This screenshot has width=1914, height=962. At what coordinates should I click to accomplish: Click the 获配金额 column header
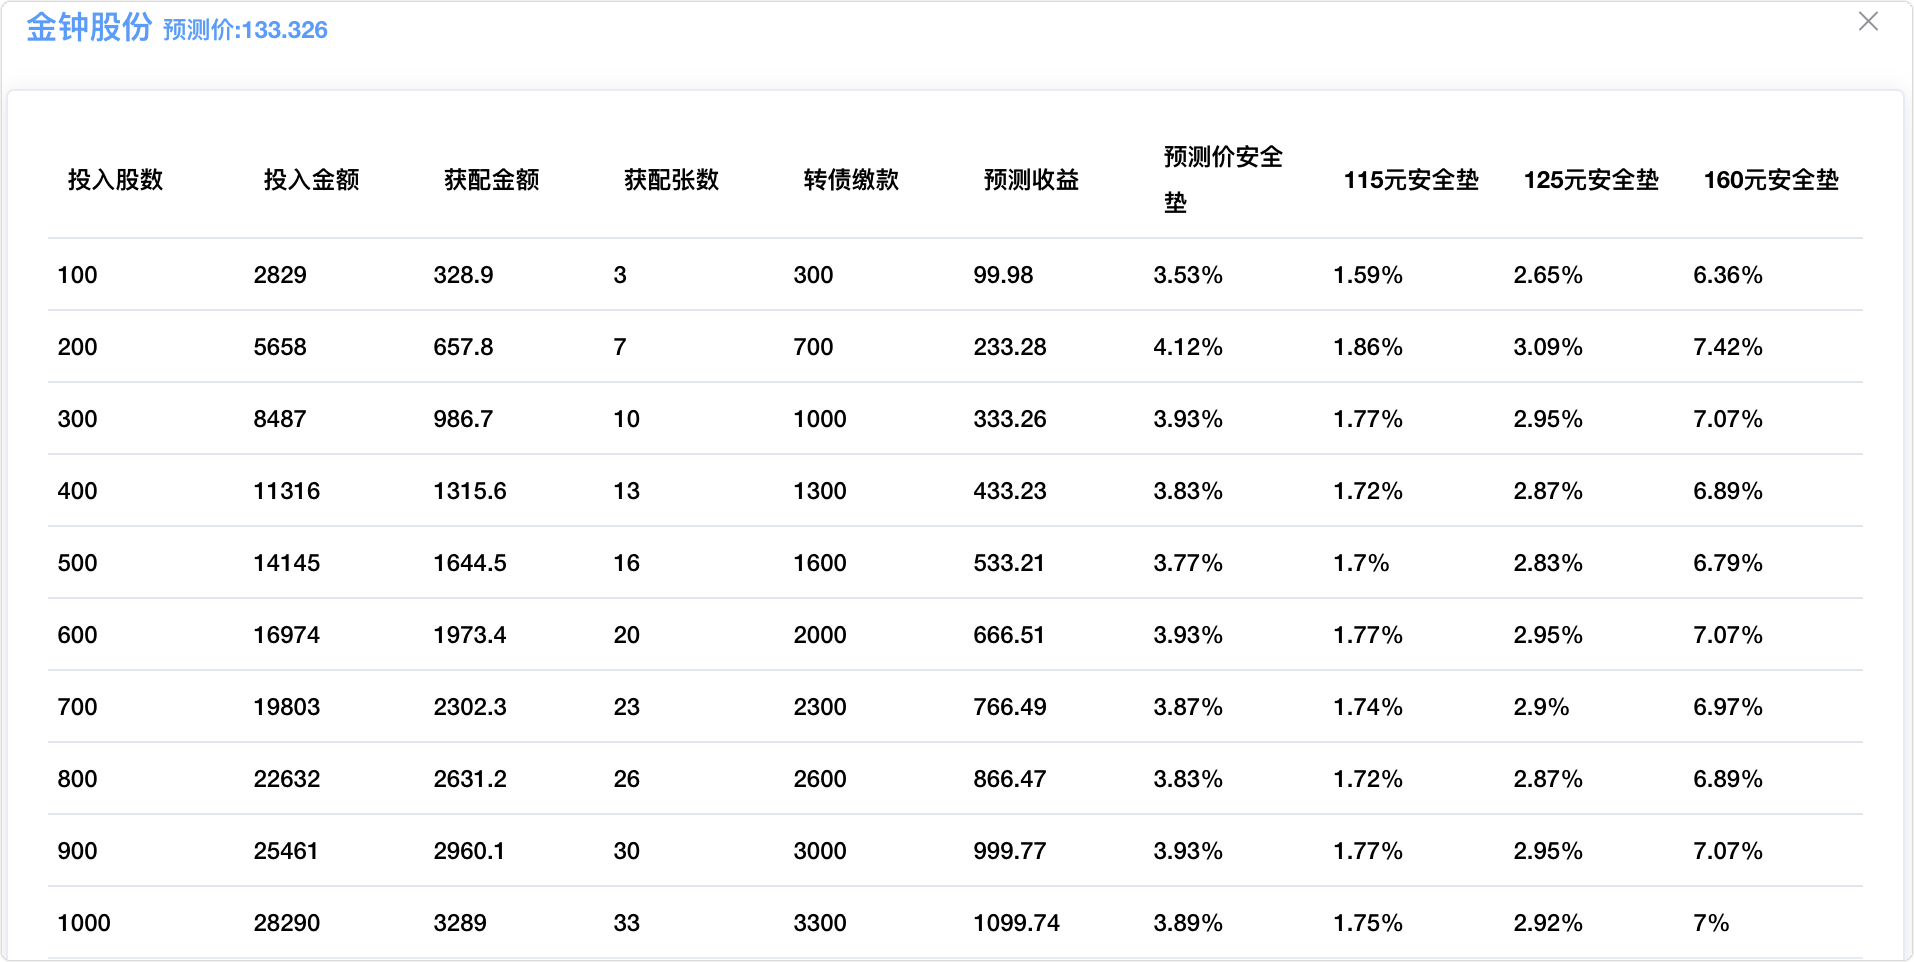491,180
